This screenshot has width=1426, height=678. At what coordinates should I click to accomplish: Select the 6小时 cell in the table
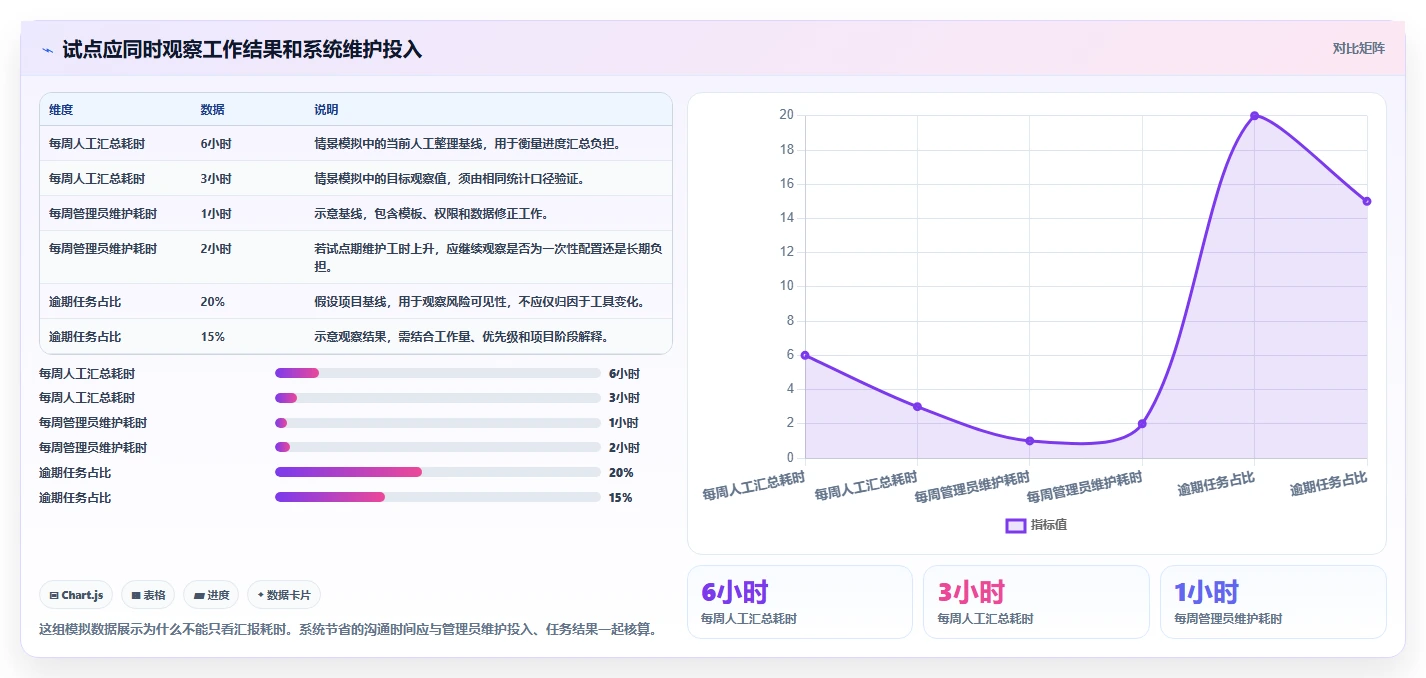tap(216, 144)
